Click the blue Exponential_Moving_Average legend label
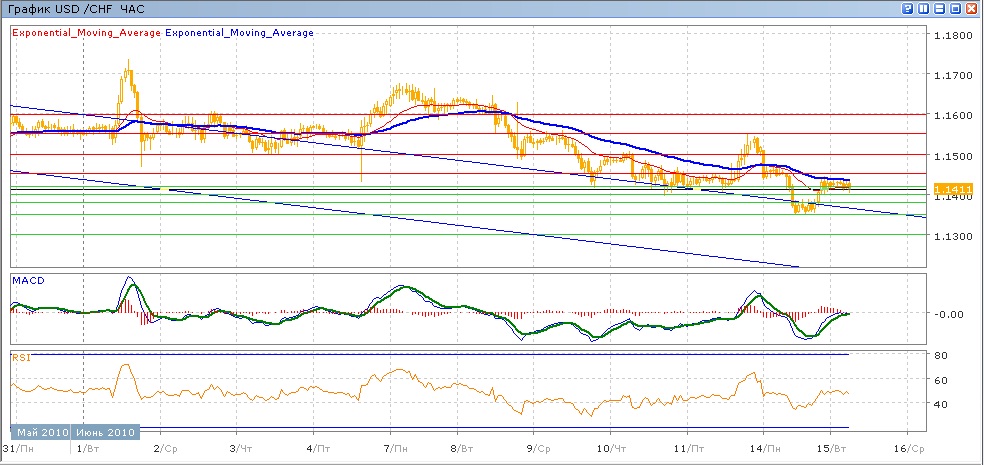Screen dimensions: 984x465 click(x=239, y=33)
